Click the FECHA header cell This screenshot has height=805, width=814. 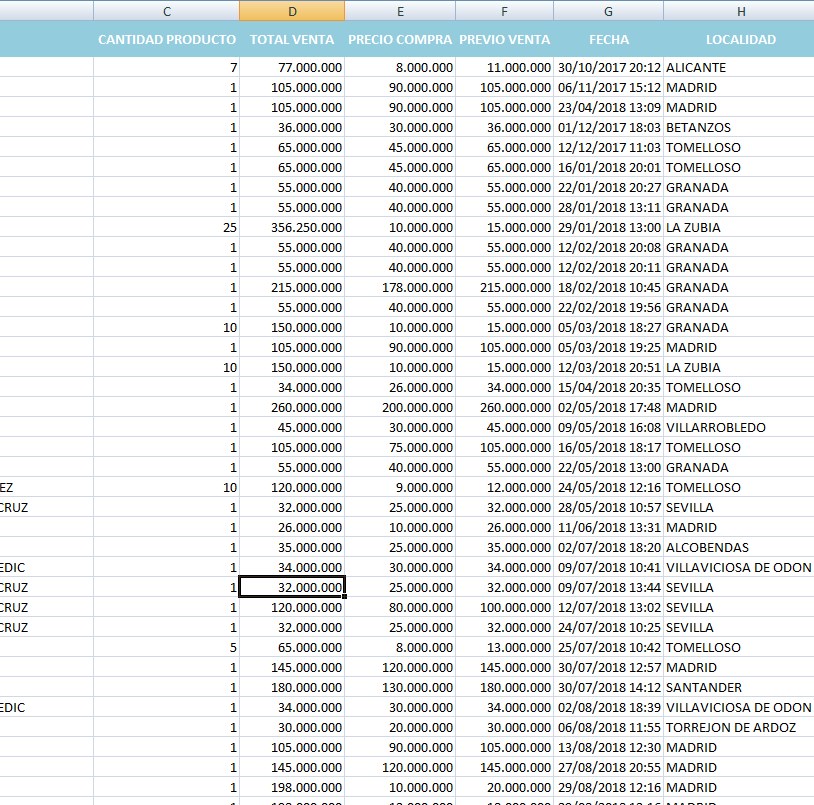coord(608,39)
